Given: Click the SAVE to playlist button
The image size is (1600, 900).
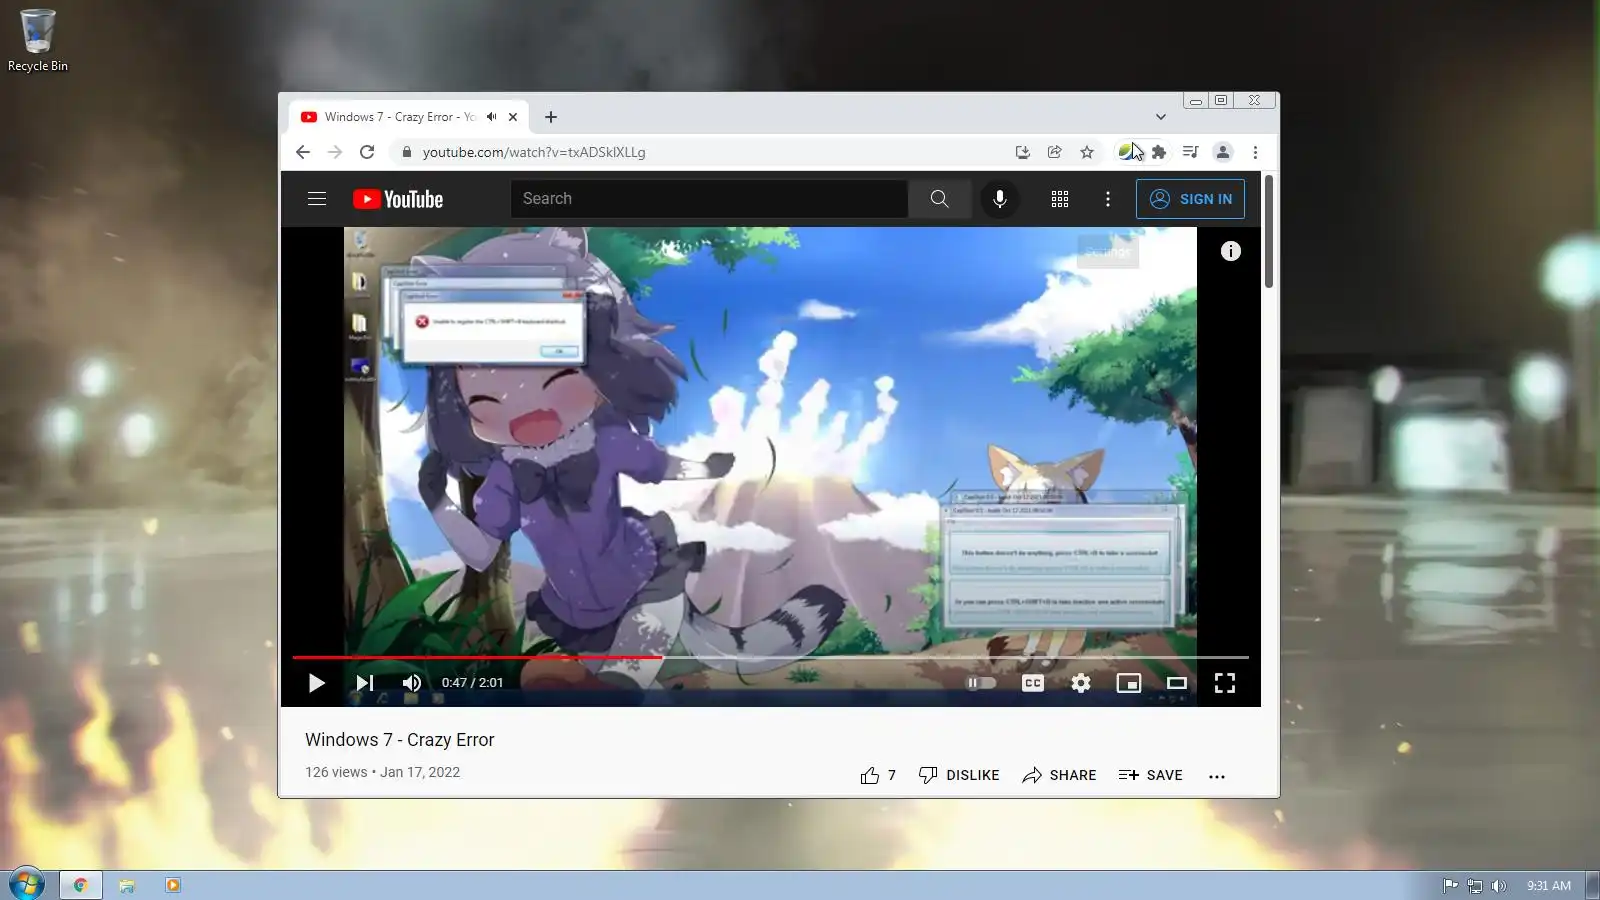Looking at the screenshot, I should click(x=1150, y=775).
